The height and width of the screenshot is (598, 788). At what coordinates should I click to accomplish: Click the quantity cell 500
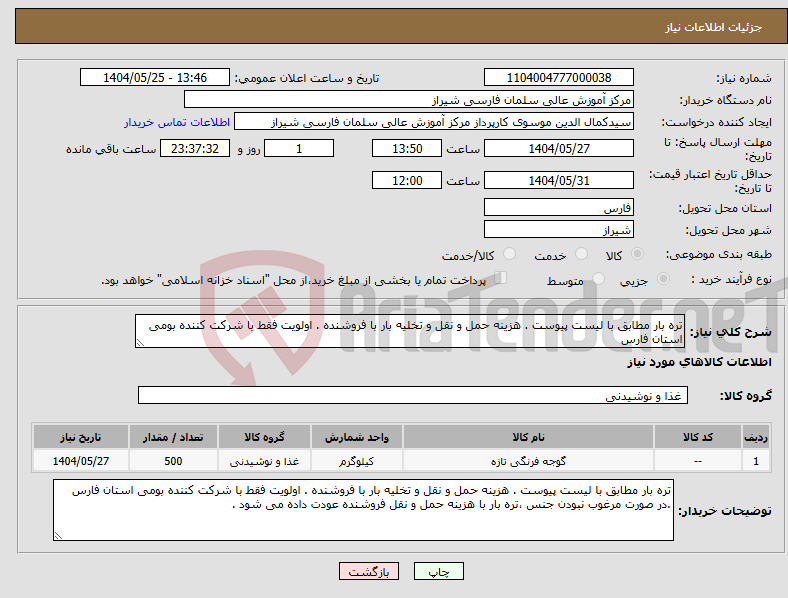pos(173,461)
